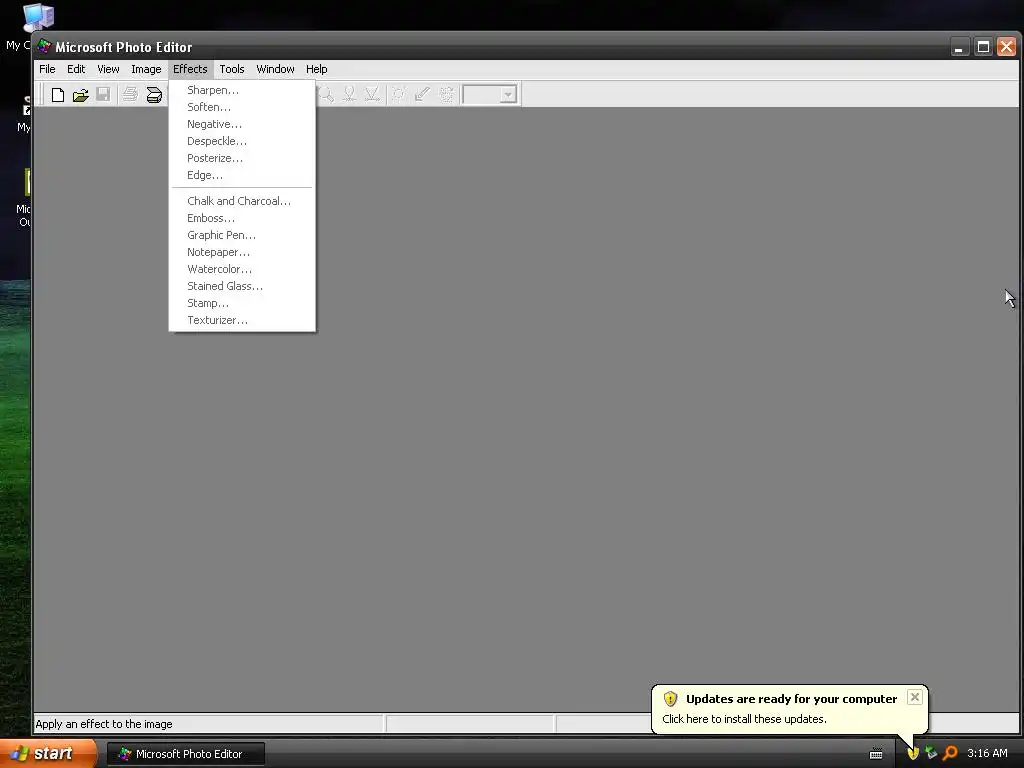Choose Stamp... effect
Image resolution: width=1024 pixels, height=768 pixels.
click(x=242, y=303)
